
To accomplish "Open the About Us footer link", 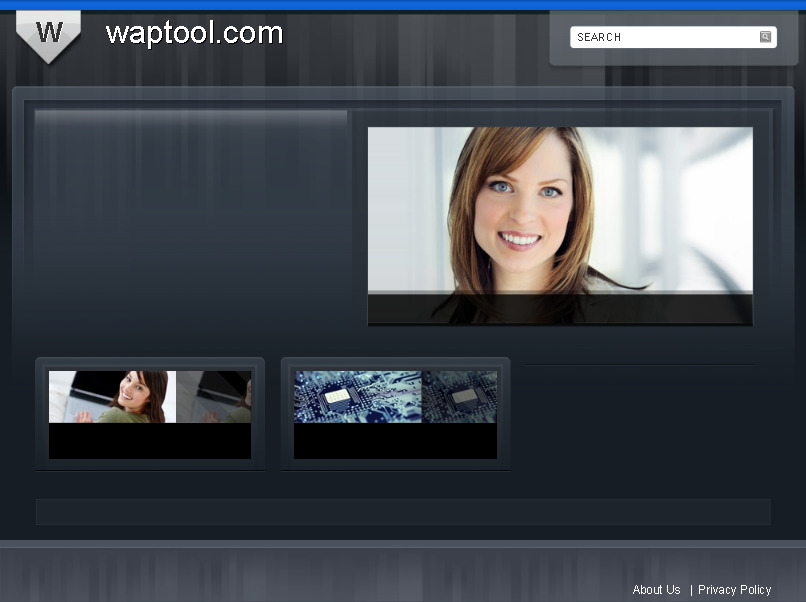I will (656, 590).
